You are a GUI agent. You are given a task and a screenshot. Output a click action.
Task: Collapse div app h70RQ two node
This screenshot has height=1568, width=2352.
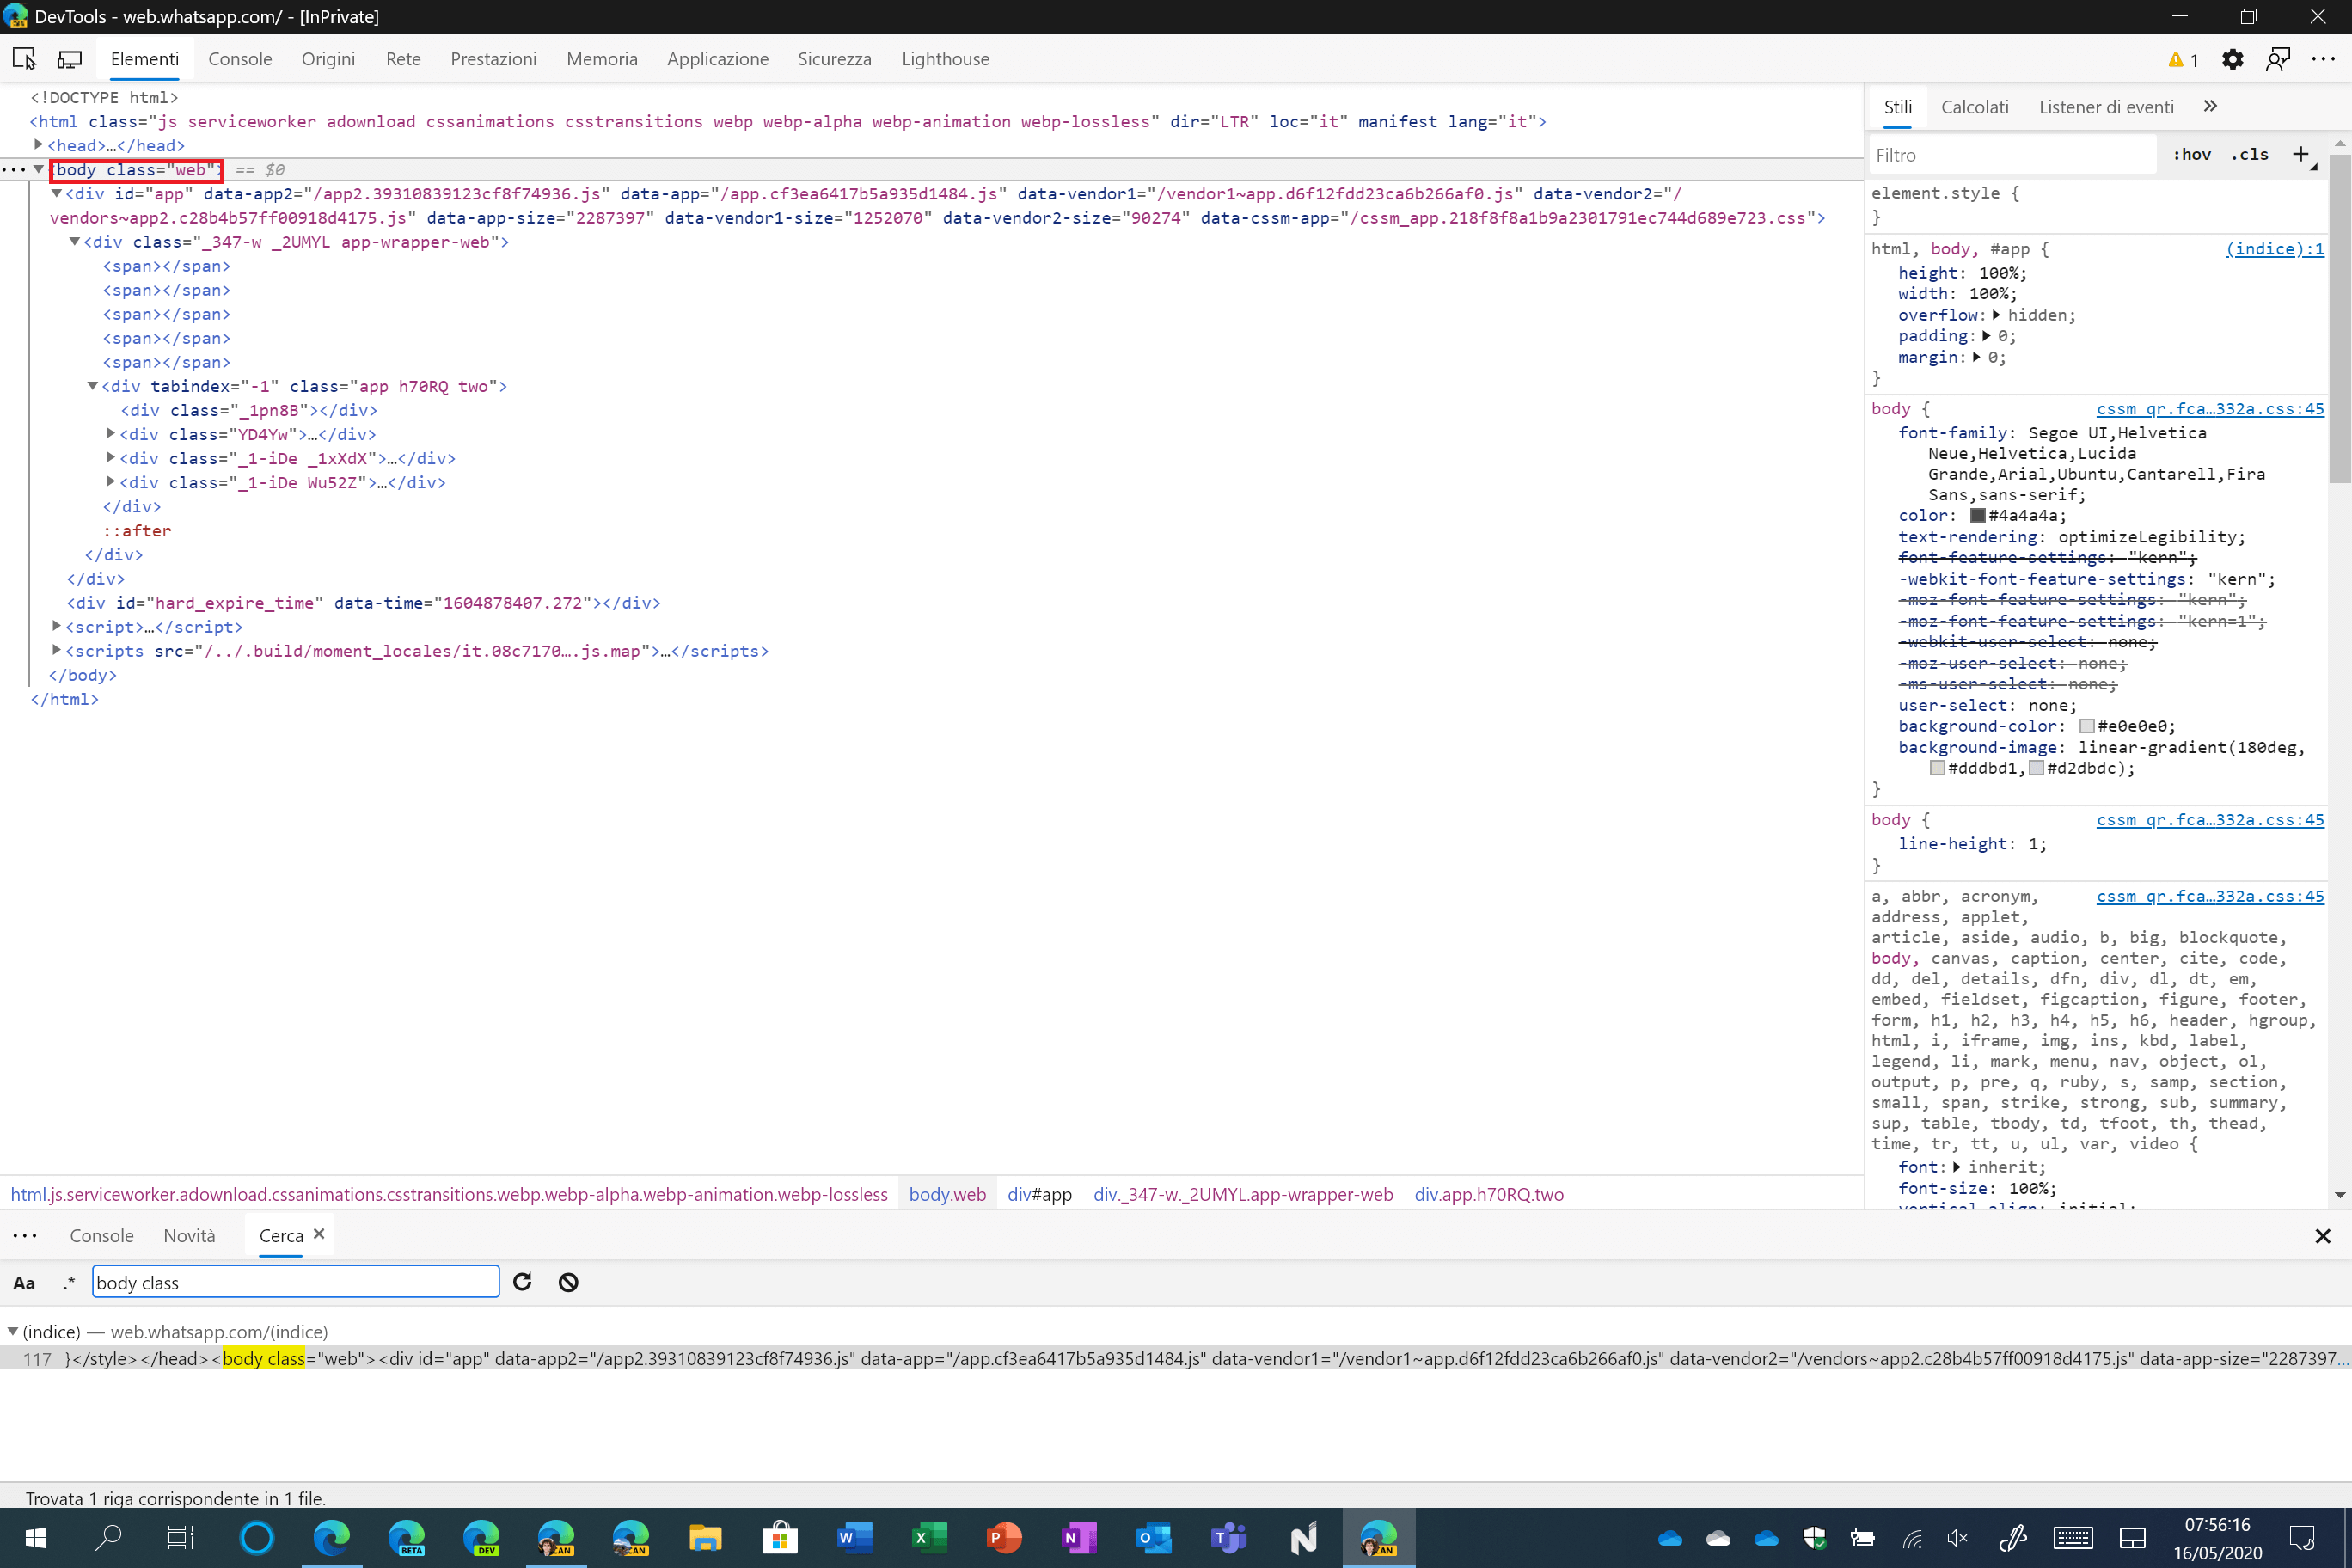click(93, 385)
